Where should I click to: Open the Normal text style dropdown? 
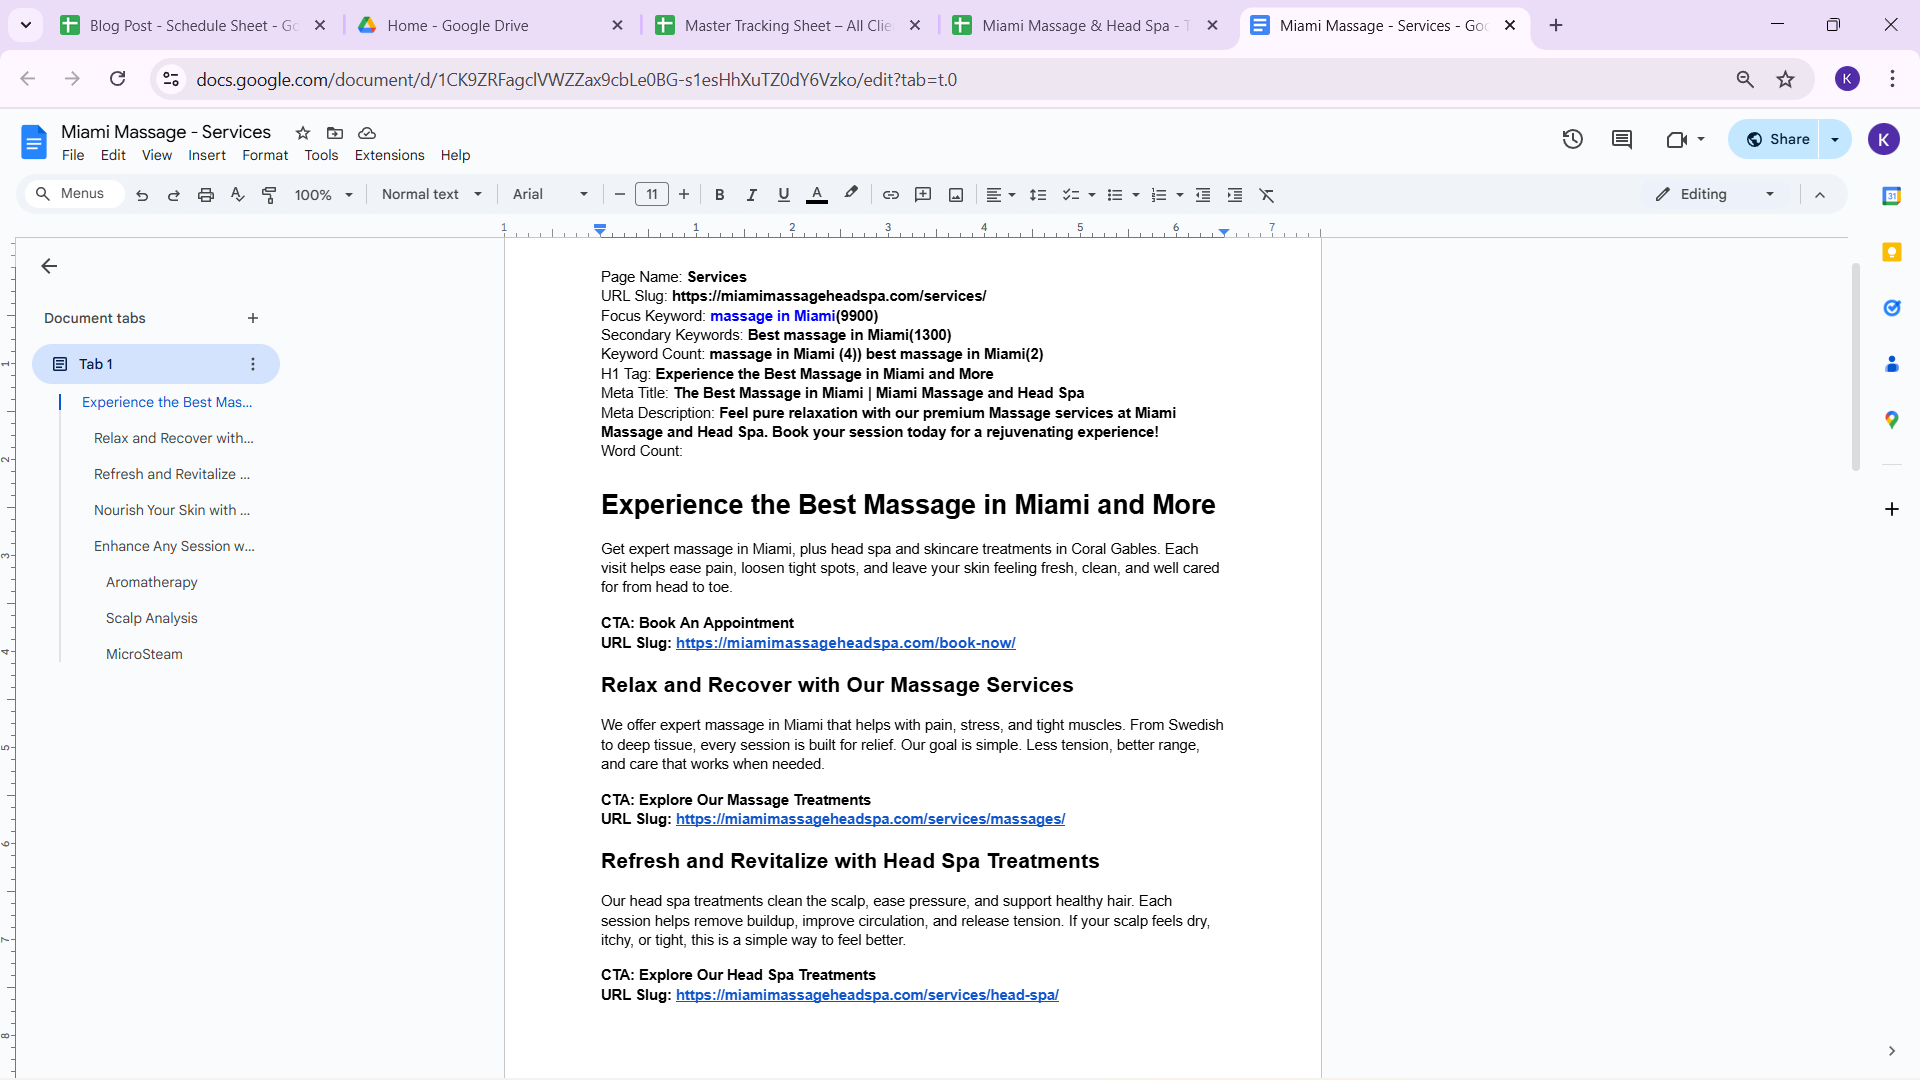coord(431,194)
